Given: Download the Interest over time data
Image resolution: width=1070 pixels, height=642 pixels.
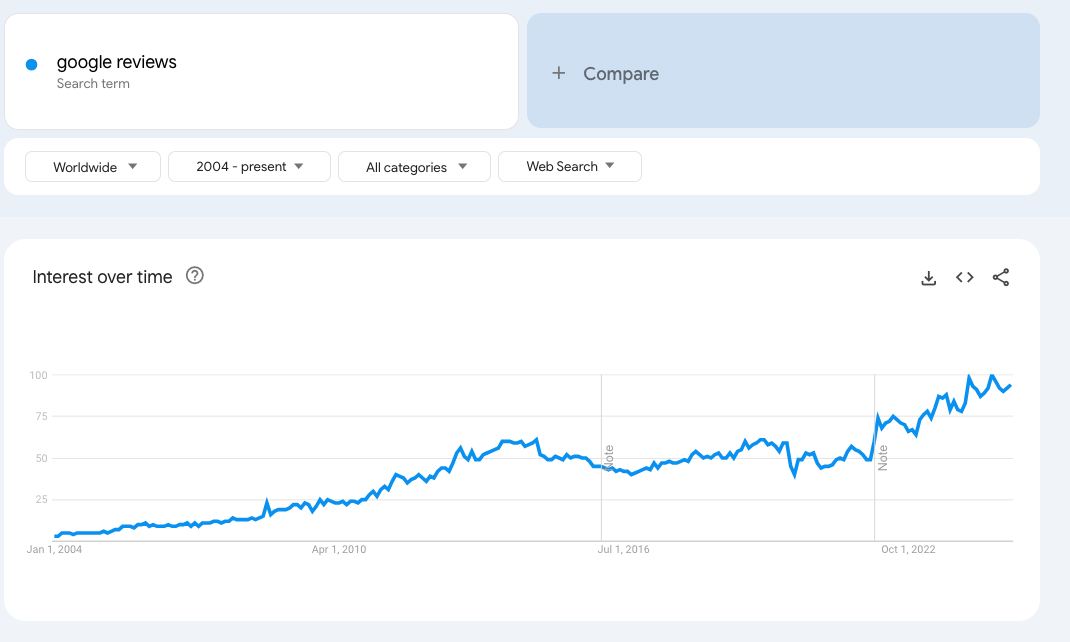Looking at the screenshot, I should [928, 278].
